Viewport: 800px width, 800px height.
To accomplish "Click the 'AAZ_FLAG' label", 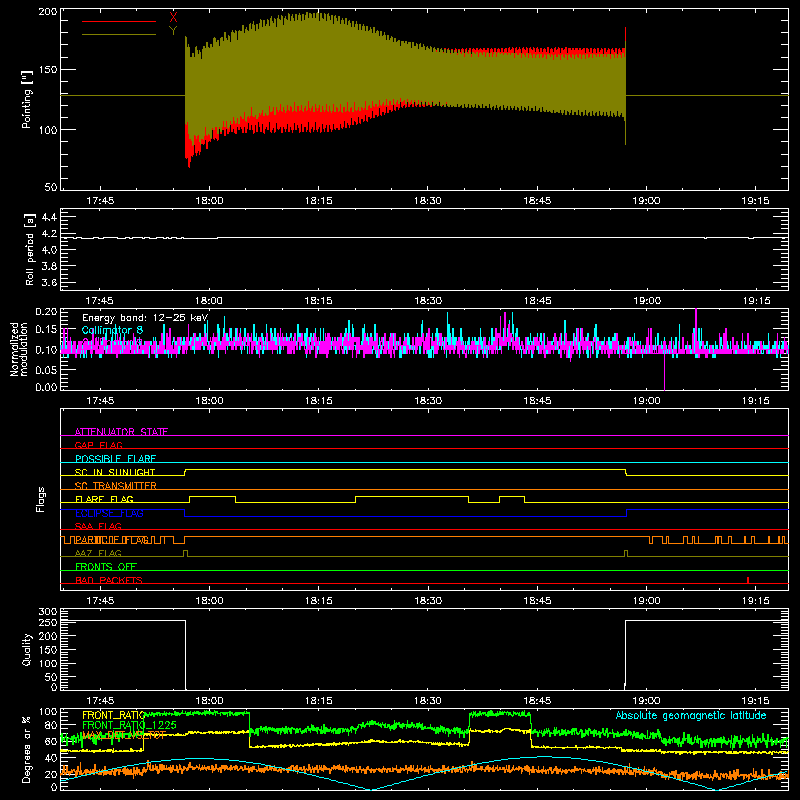I will (x=98, y=553).
